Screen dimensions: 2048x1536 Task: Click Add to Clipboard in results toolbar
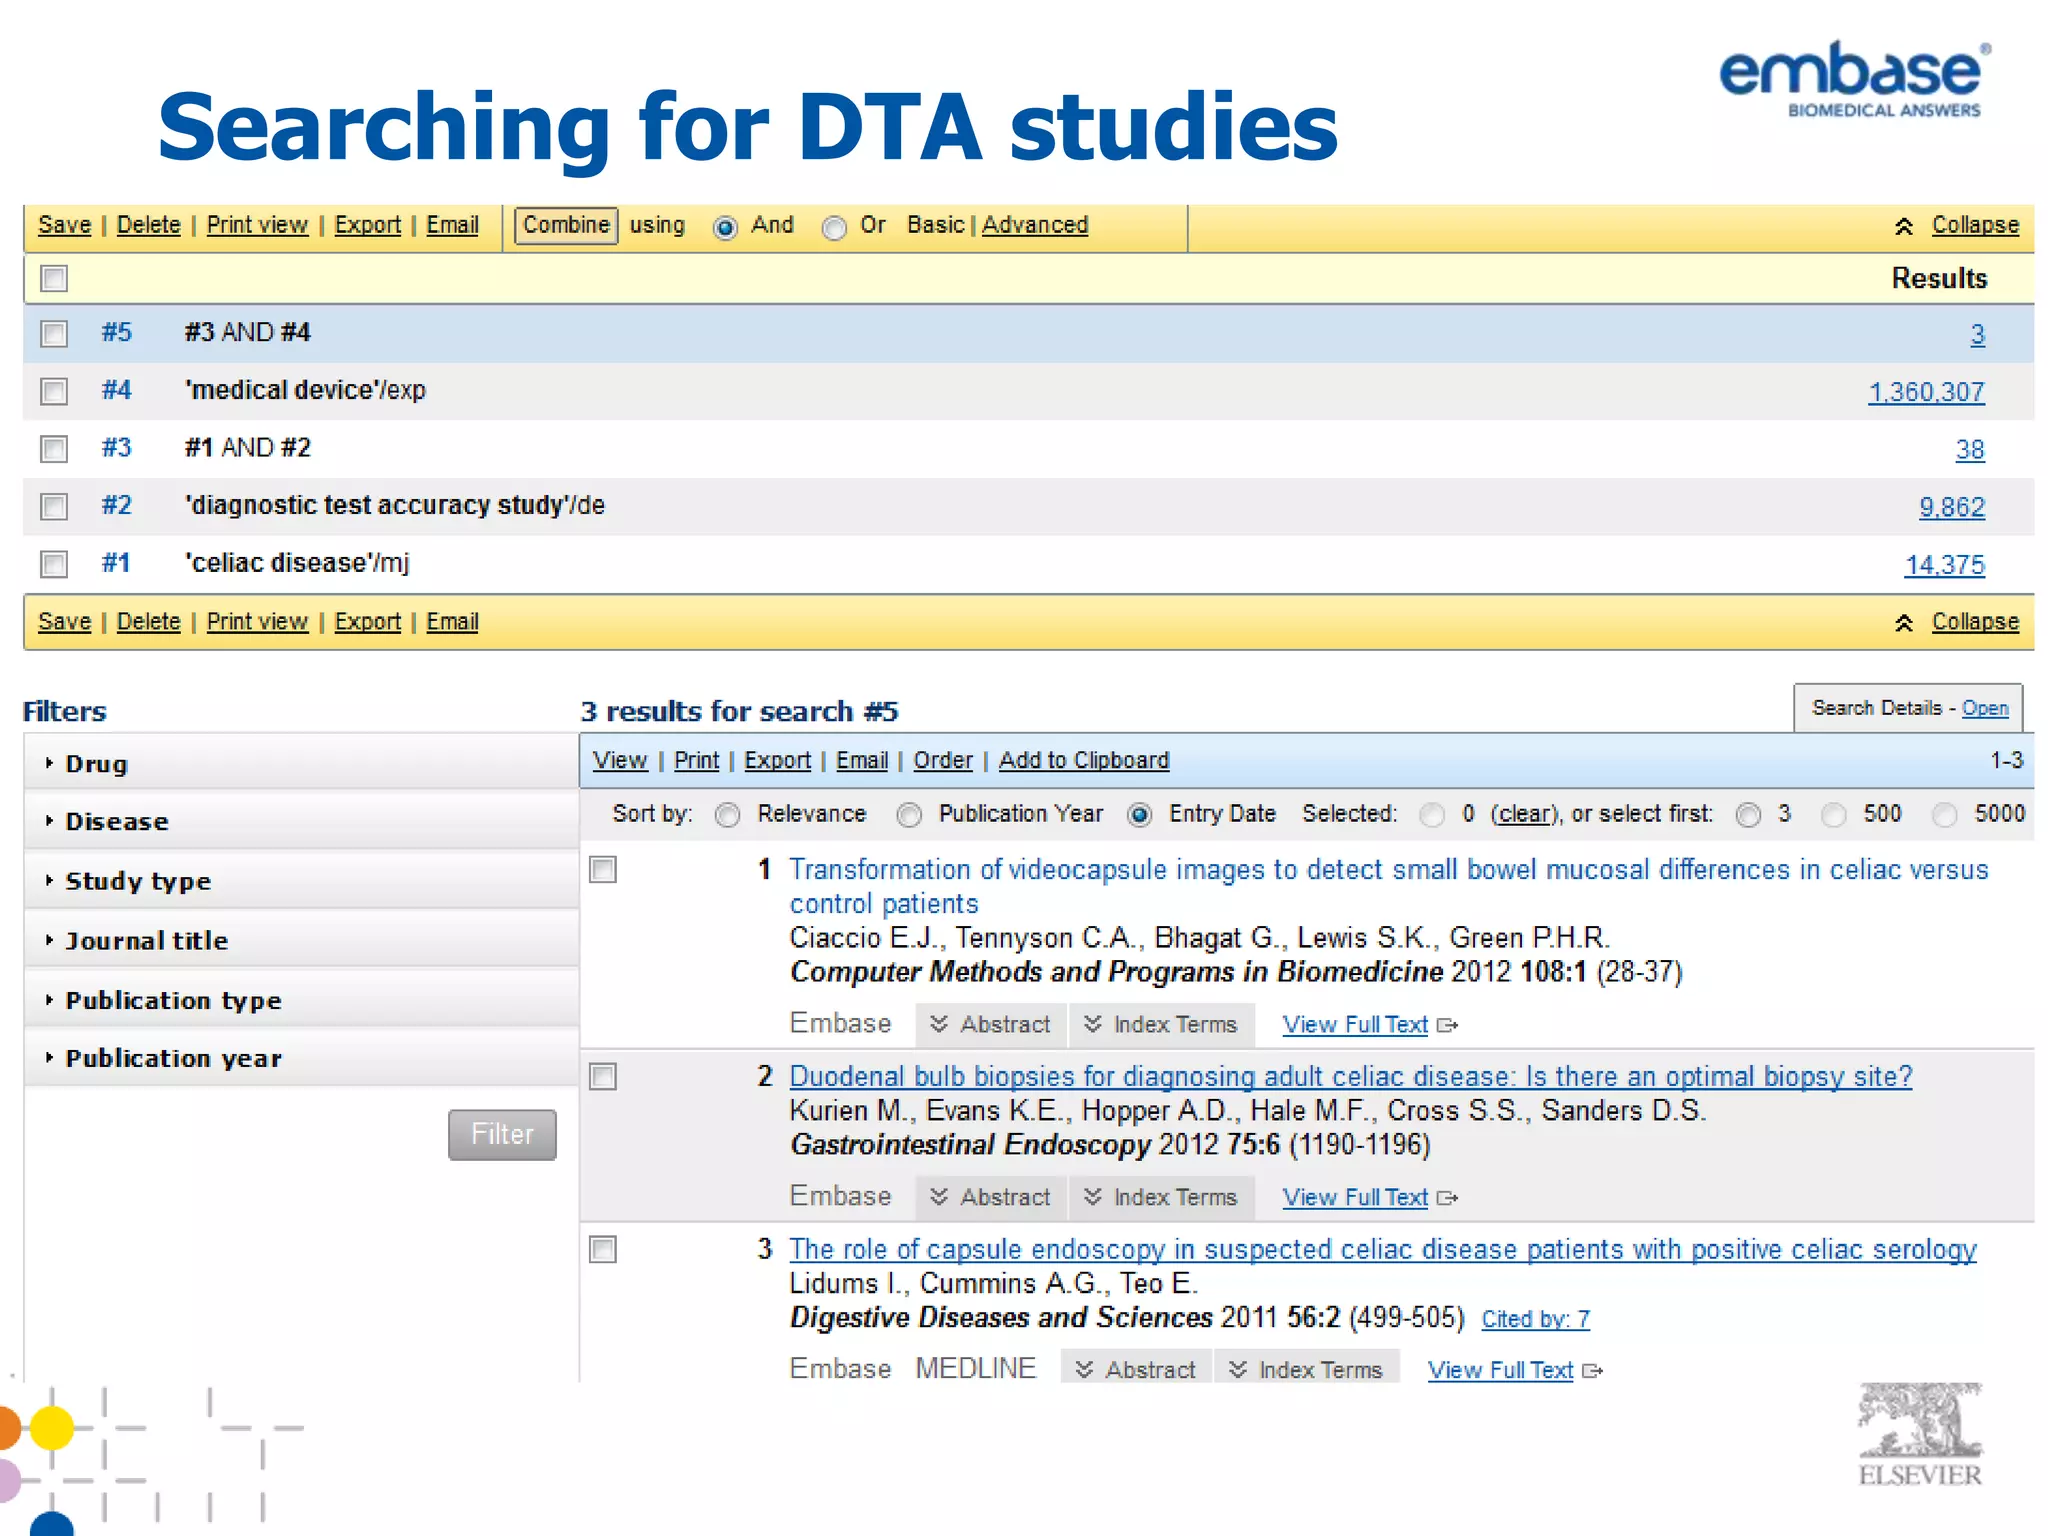pyautogui.click(x=1084, y=761)
